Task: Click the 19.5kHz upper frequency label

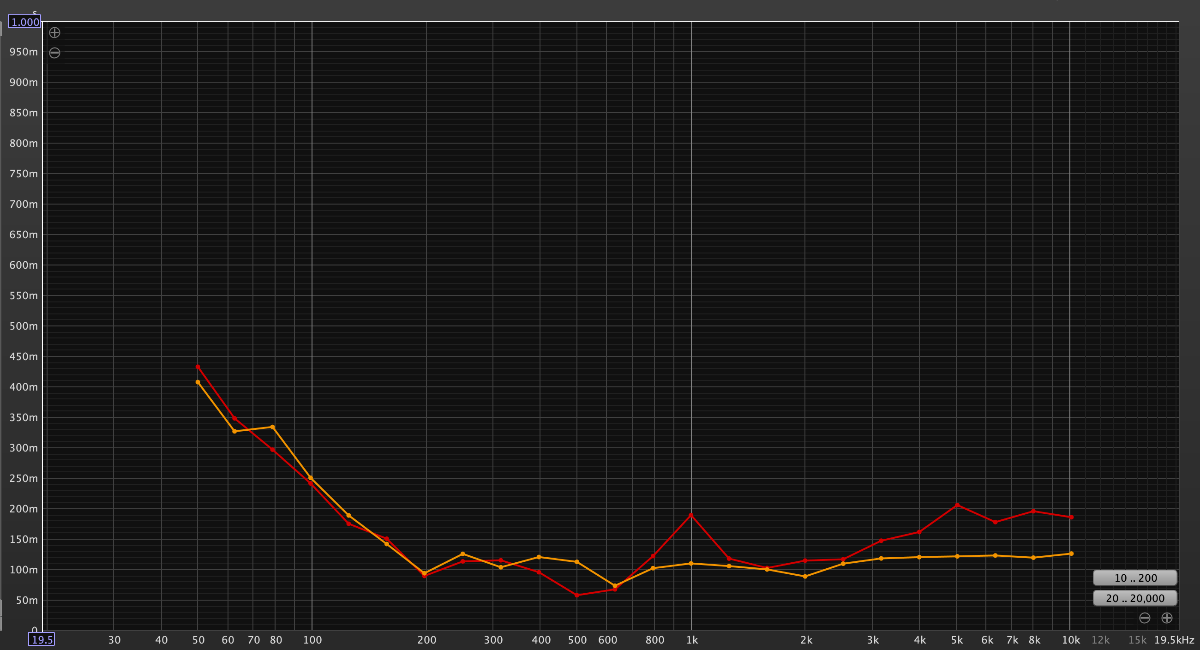Action: tap(1173, 640)
